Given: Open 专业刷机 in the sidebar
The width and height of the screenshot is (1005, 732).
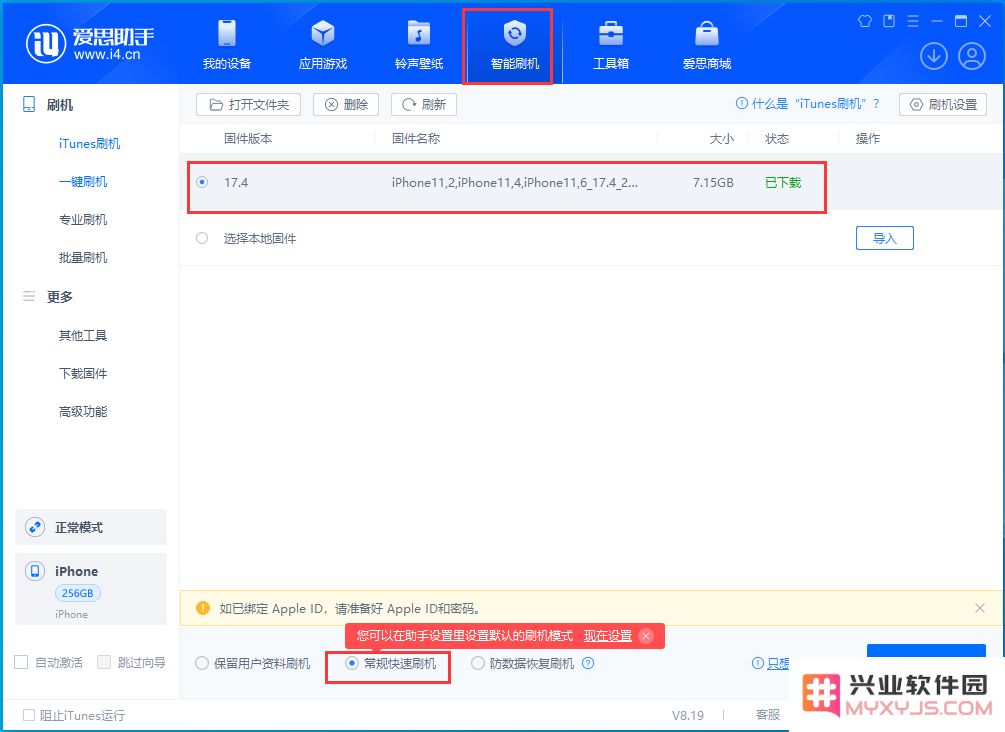Looking at the screenshot, I should 83,219.
